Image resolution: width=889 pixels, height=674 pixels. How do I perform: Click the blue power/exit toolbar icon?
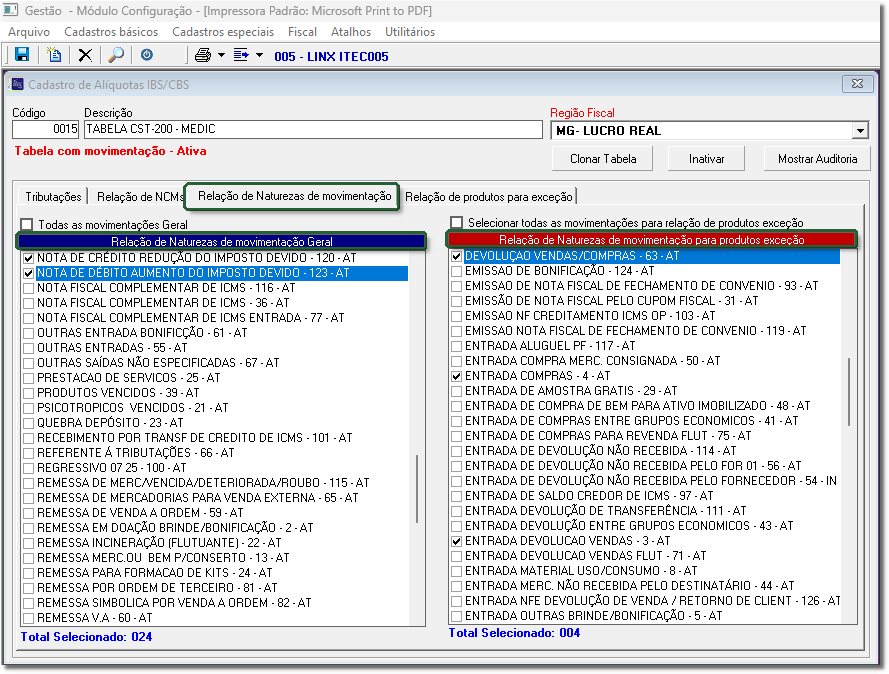(x=147, y=56)
